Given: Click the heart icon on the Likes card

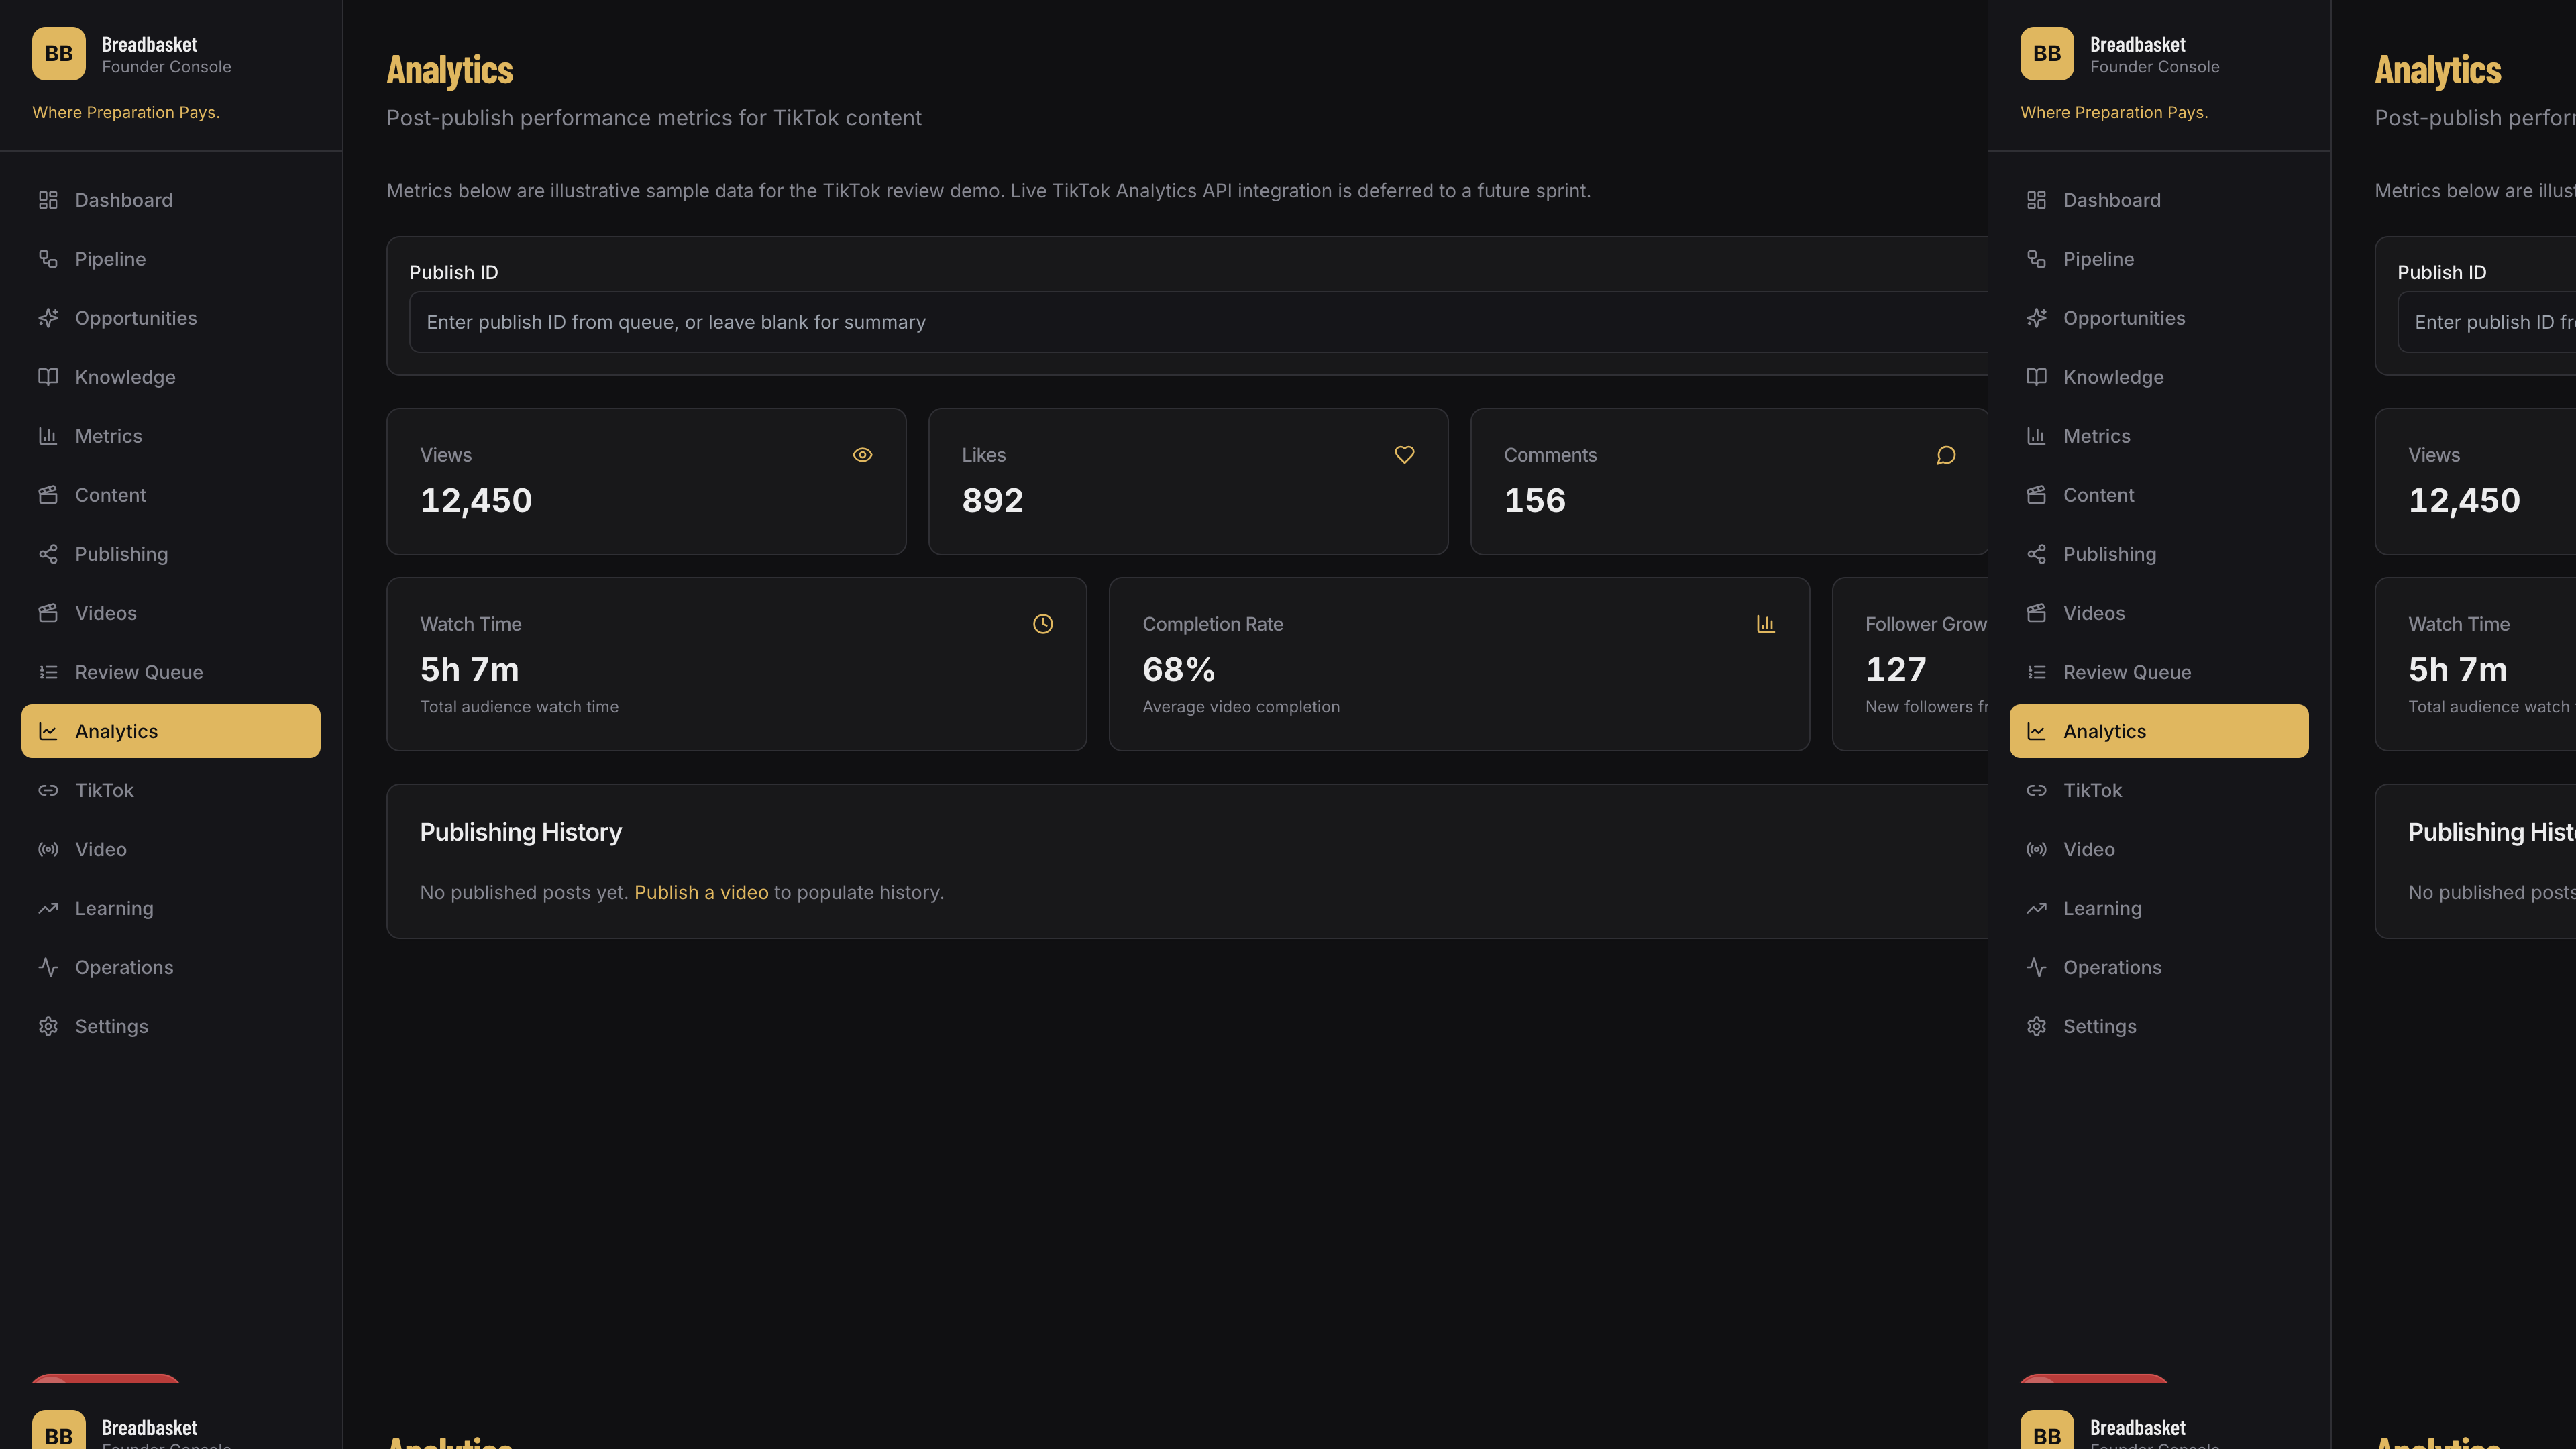Looking at the screenshot, I should click(x=1404, y=455).
